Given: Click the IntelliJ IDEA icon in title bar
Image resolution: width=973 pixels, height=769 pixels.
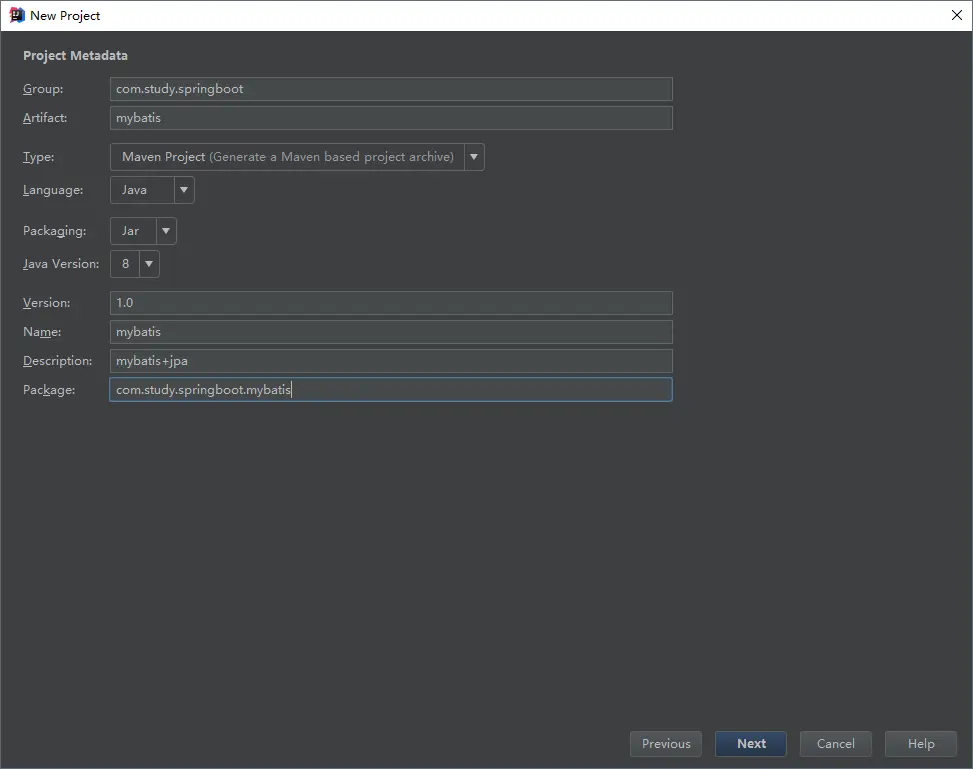Looking at the screenshot, I should point(17,15).
